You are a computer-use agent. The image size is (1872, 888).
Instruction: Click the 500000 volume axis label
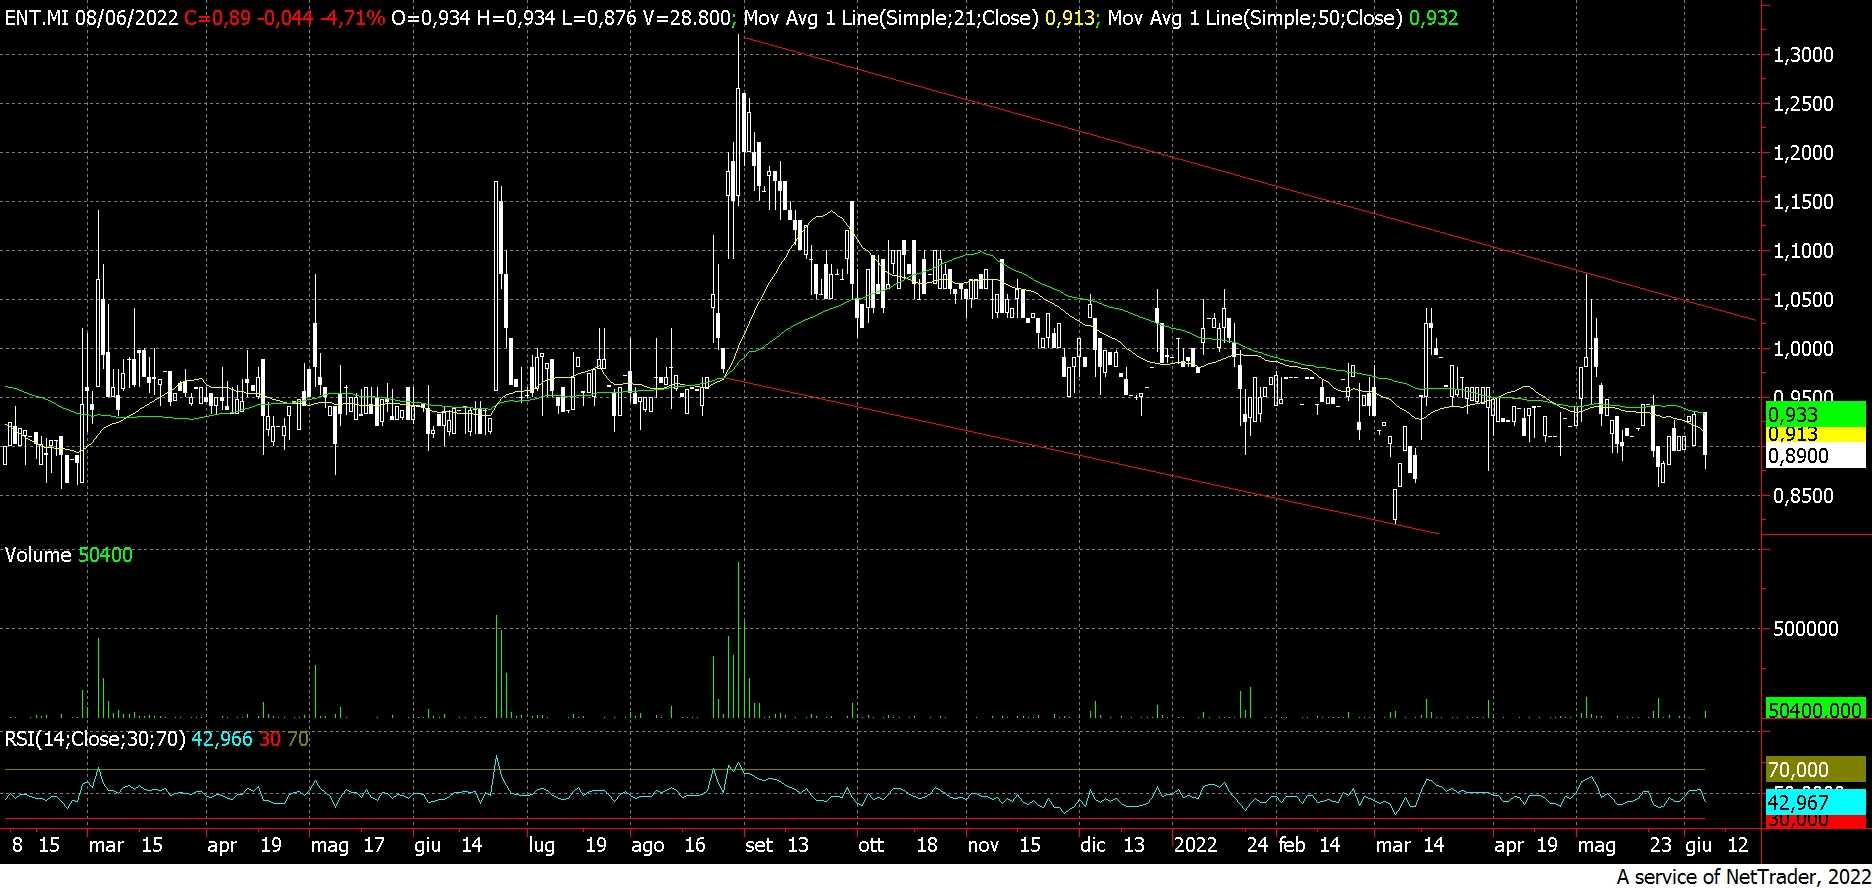tap(1804, 629)
